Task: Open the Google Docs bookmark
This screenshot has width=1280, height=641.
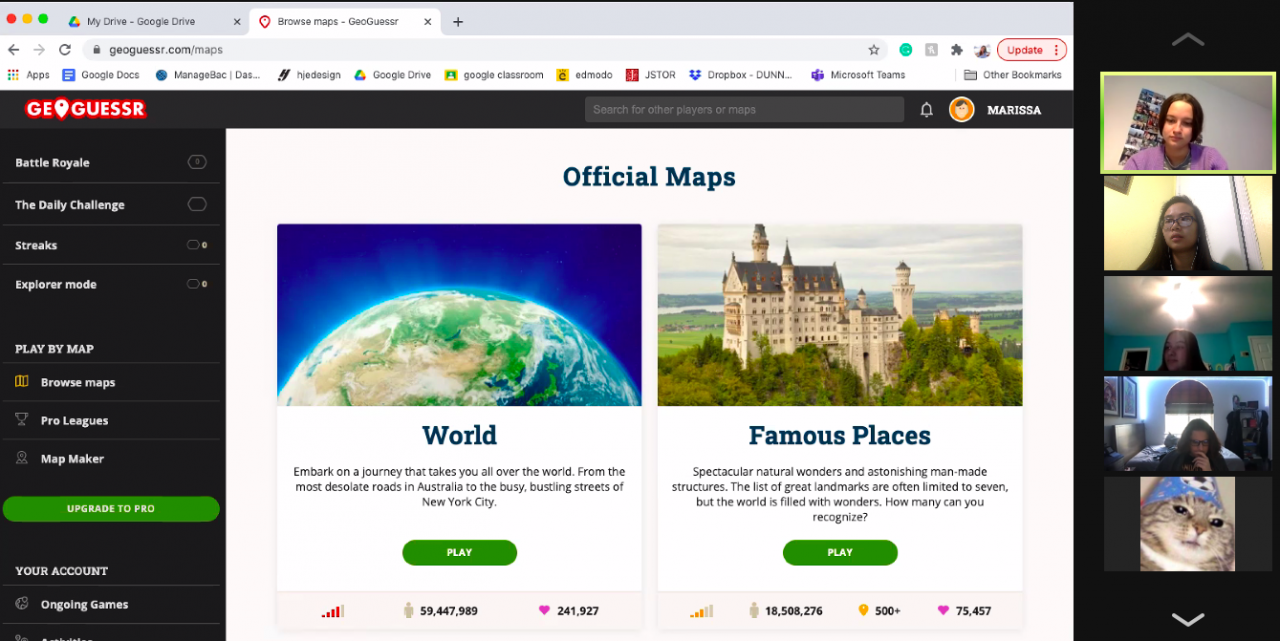Action: point(101,75)
